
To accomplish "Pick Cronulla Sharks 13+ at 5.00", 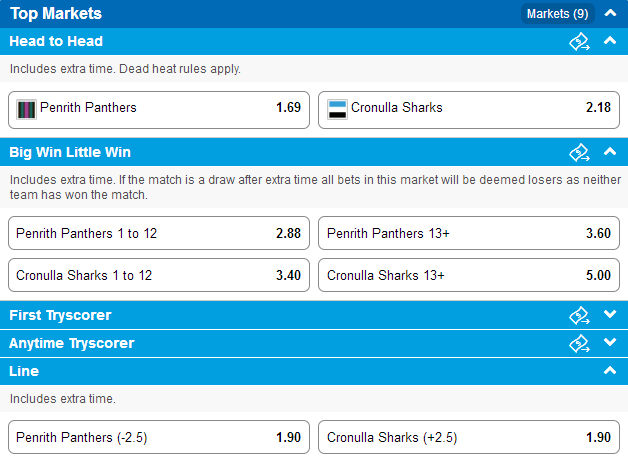I will pos(469,275).
